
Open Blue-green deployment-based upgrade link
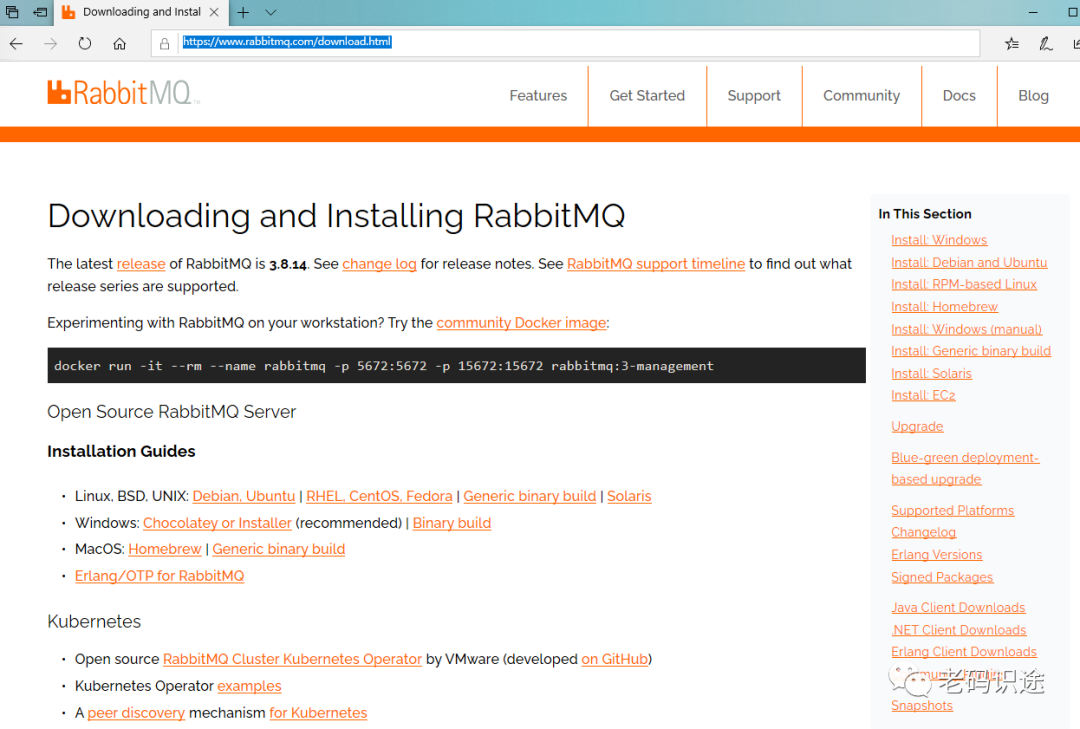click(965, 469)
